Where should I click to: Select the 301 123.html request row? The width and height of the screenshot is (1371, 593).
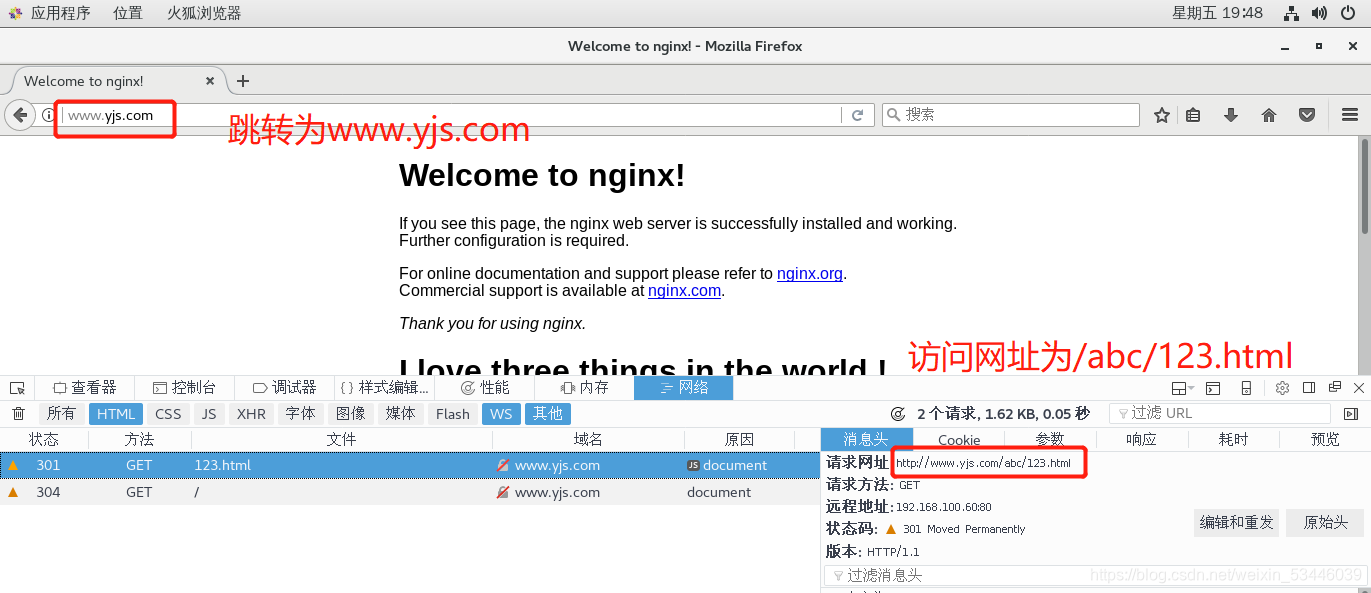coord(410,465)
